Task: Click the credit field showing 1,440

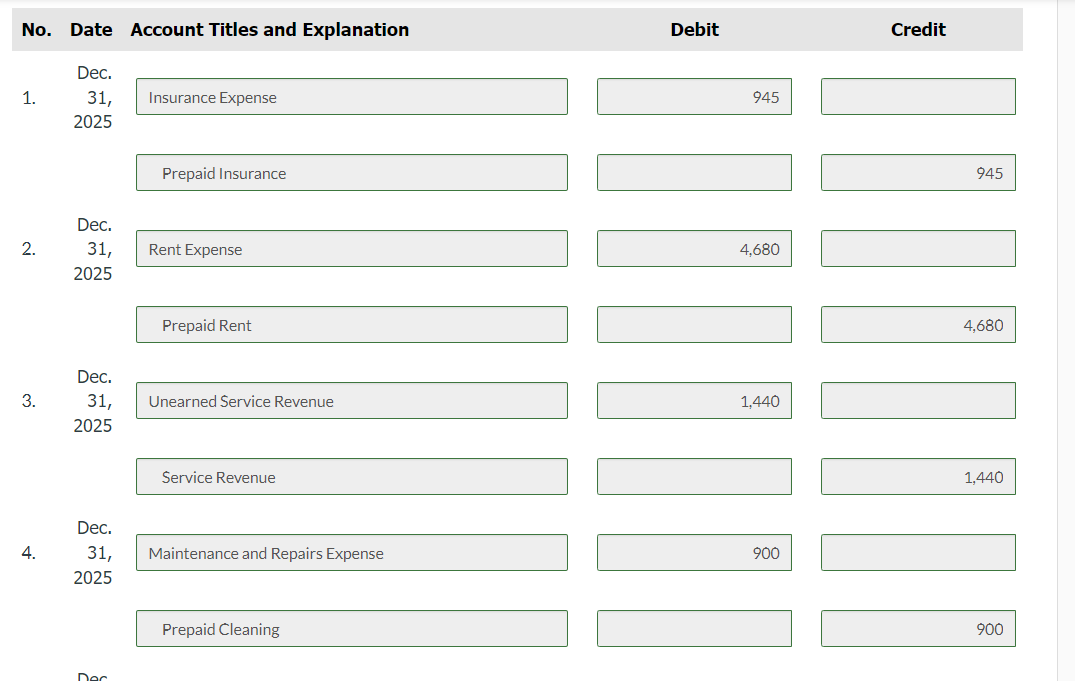Action: point(919,477)
